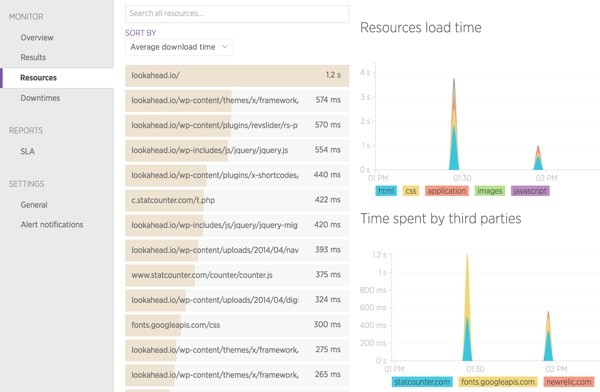Open the SLA report
Image resolution: width=600 pixels, height=392 pixels.
point(28,151)
